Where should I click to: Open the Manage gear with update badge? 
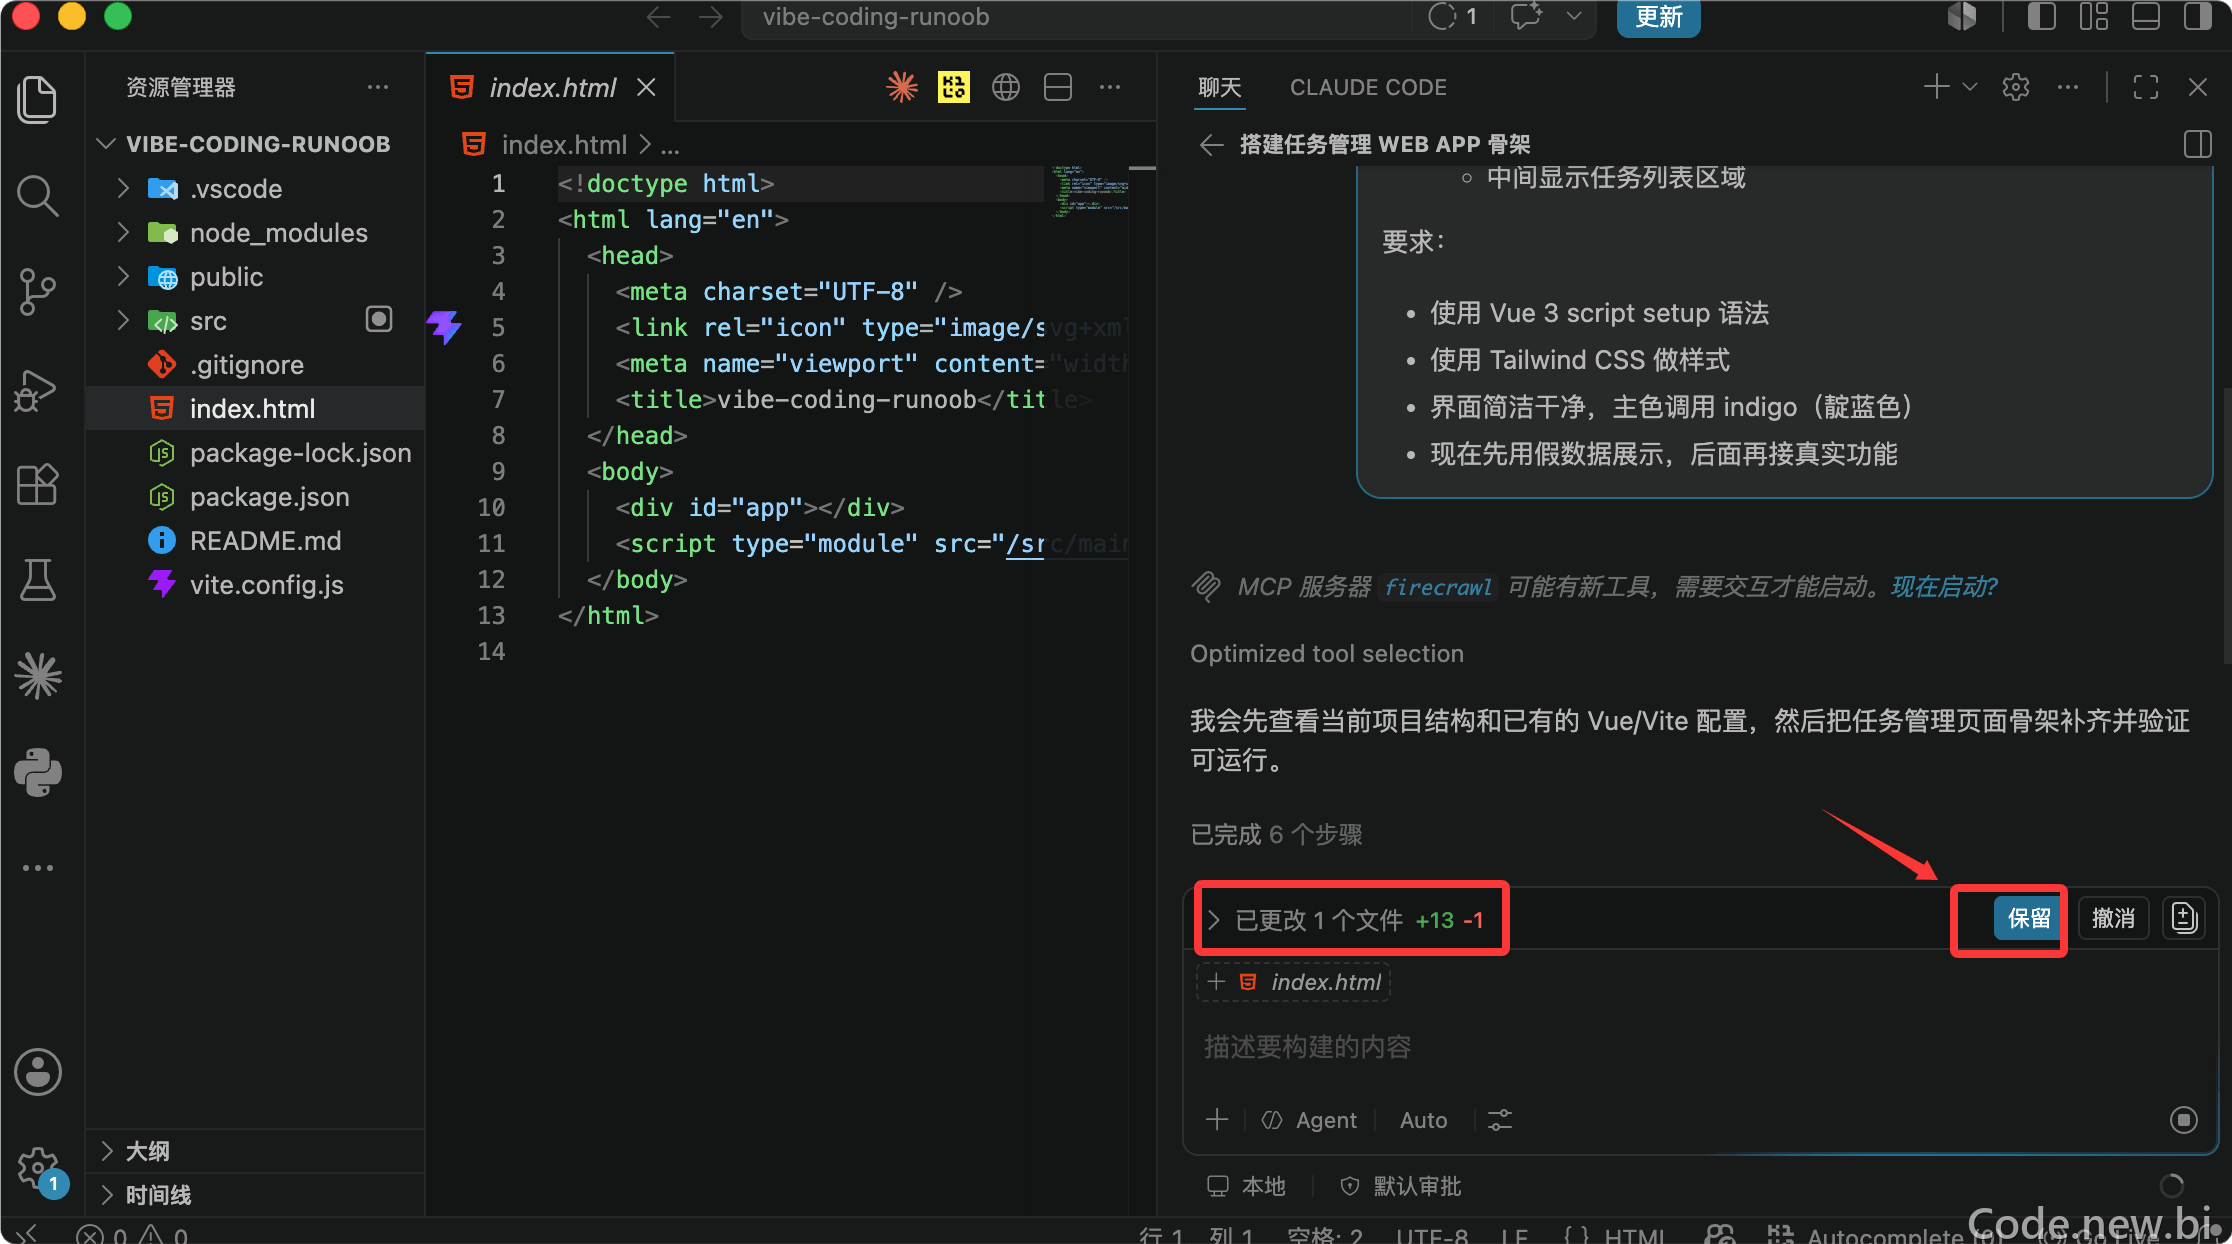click(x=40, y=1170)
